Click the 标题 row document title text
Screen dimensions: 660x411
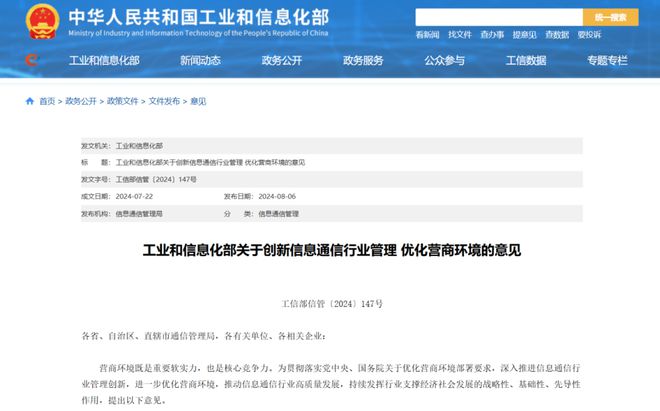point(210,163)
